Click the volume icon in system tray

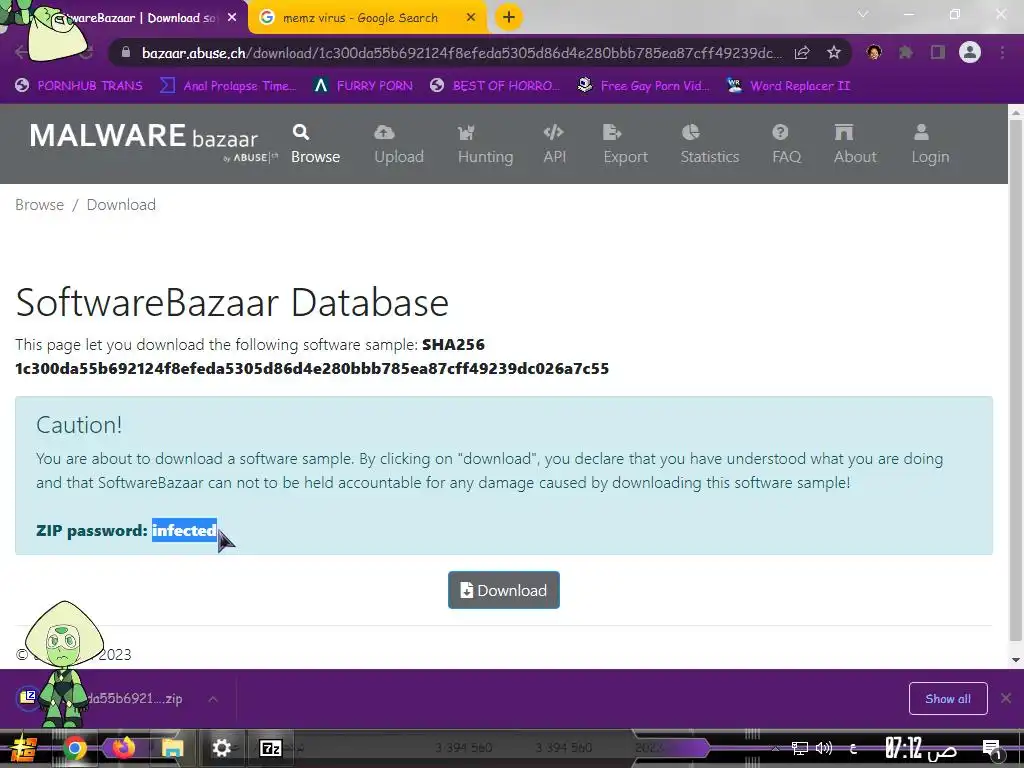tap(824, 748)
